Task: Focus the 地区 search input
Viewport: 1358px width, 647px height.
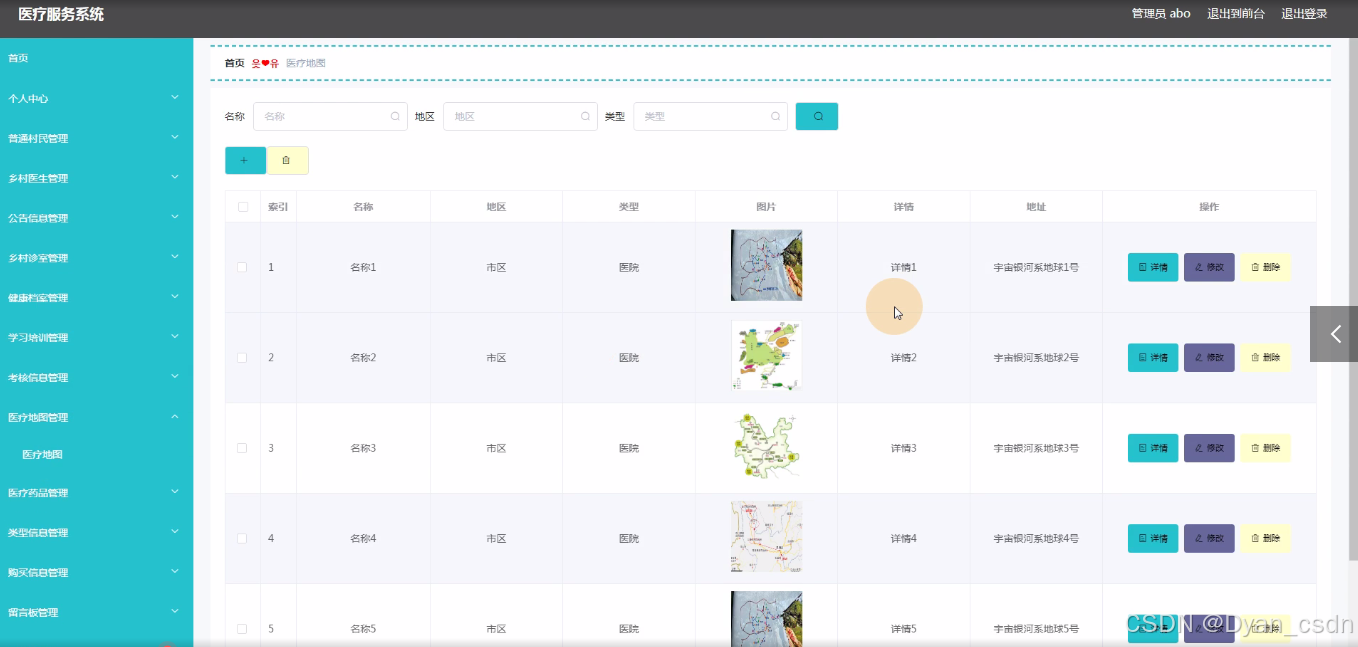Action: [520, 116]
